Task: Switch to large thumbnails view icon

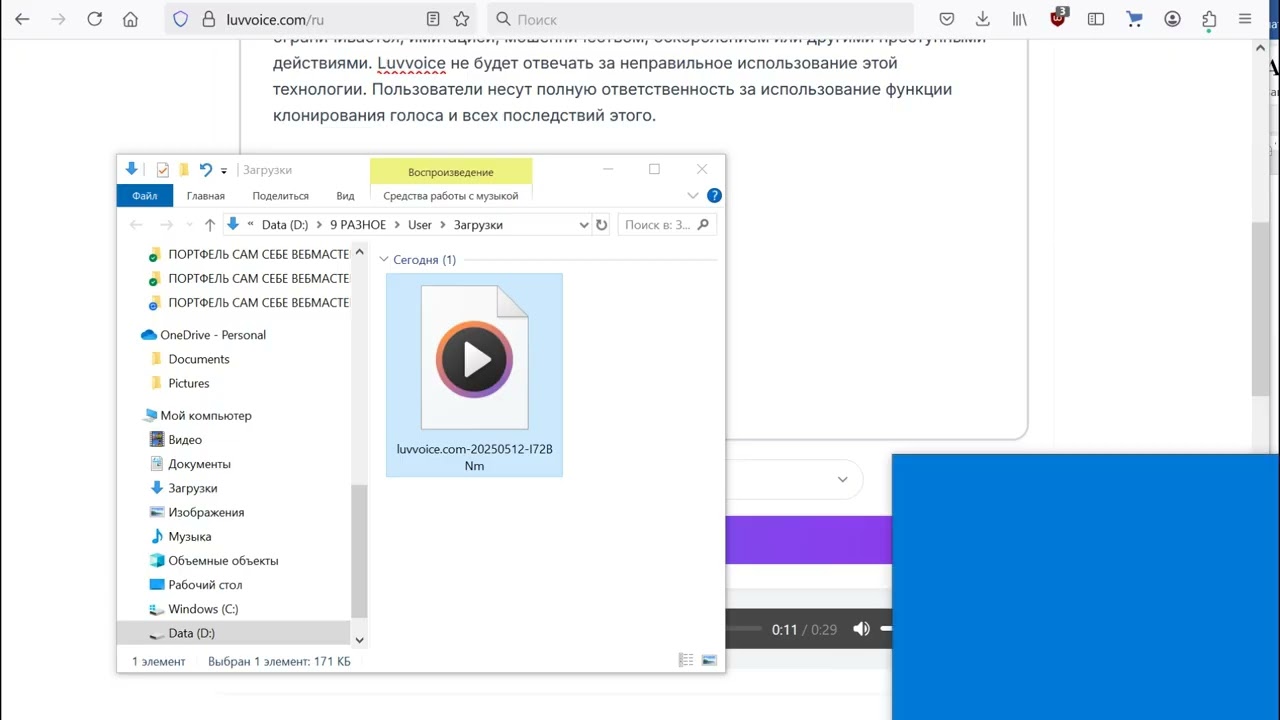Action: pos(709,660)
